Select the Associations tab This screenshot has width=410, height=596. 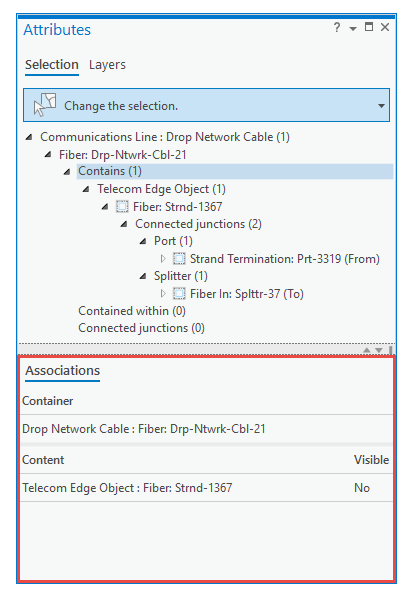pyautogui.click(x=63, y=371)
